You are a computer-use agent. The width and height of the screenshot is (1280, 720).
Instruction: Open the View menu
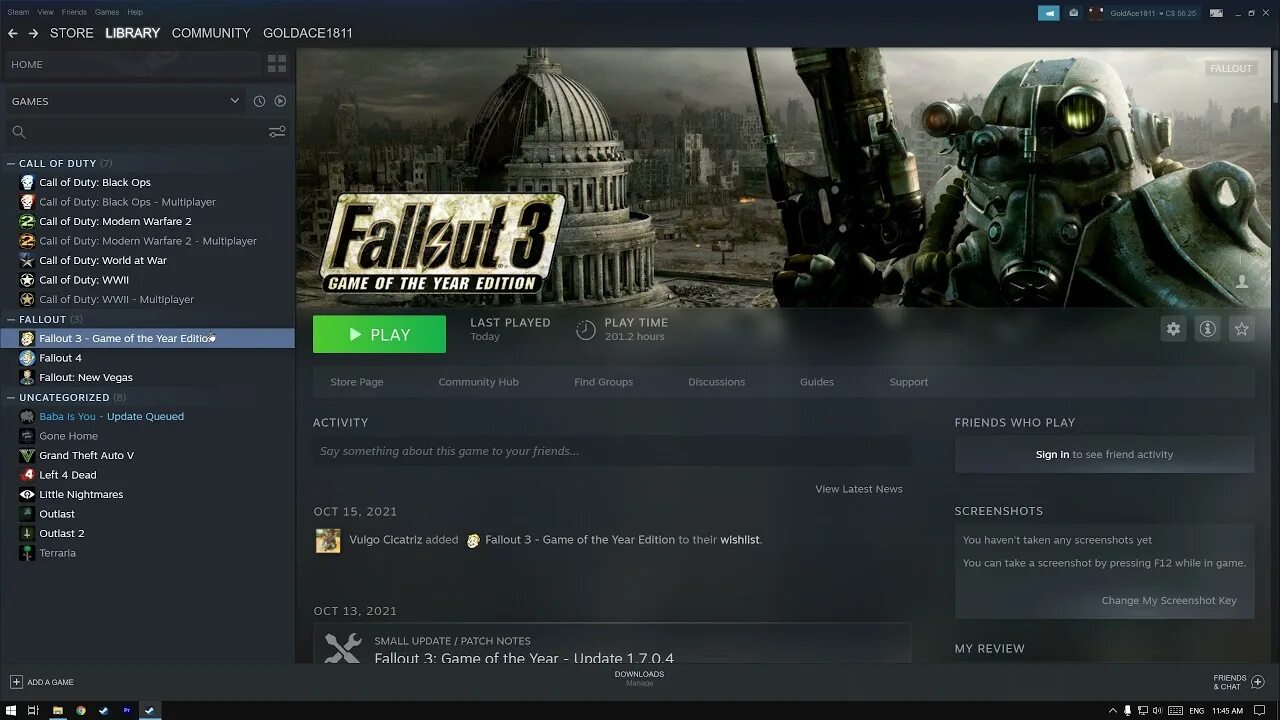[x=46, y=12]
